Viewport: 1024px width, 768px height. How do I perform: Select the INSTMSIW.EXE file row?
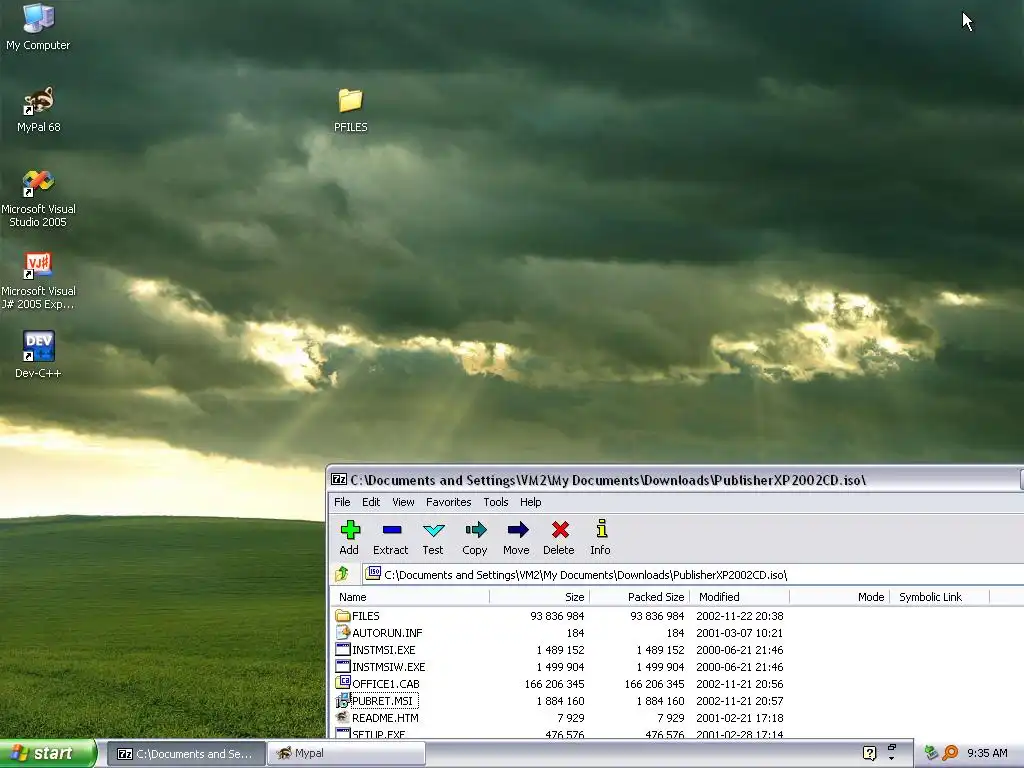[x=562, y=667]
